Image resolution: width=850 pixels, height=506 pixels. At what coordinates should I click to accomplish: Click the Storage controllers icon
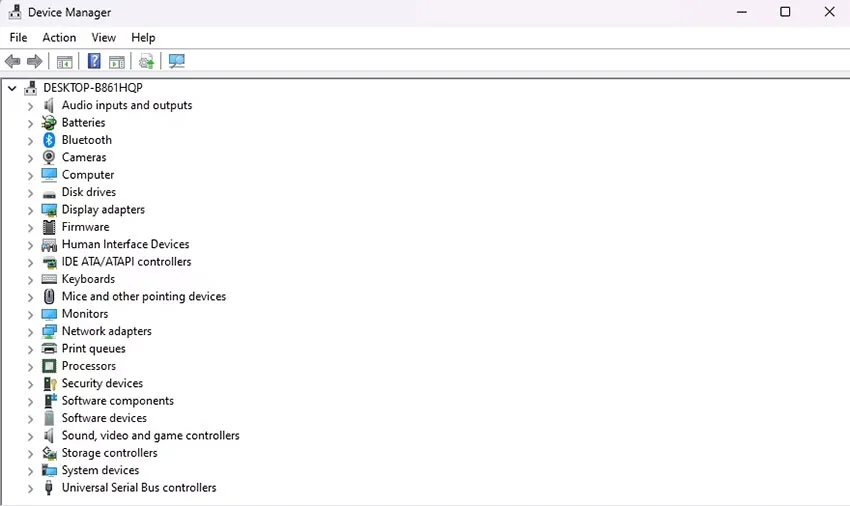pyautogui.click(x=49, y=453)
